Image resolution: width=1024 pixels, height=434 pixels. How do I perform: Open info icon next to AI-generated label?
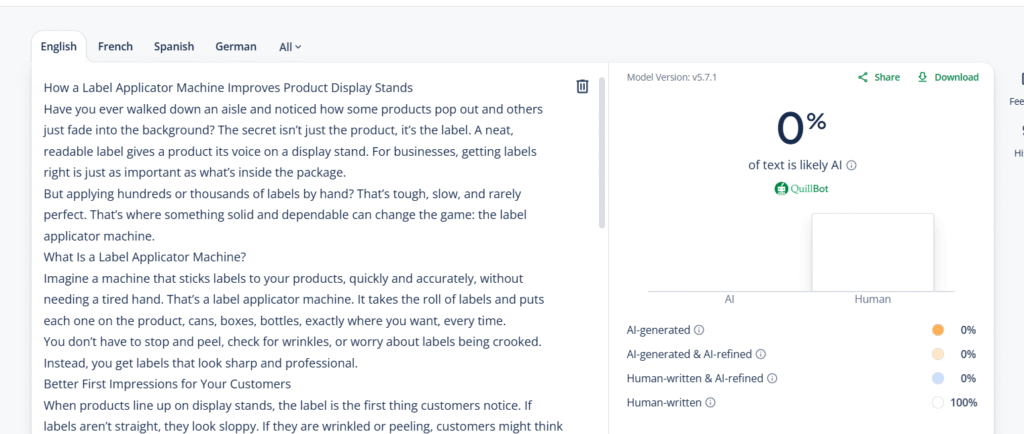(699, 330)
